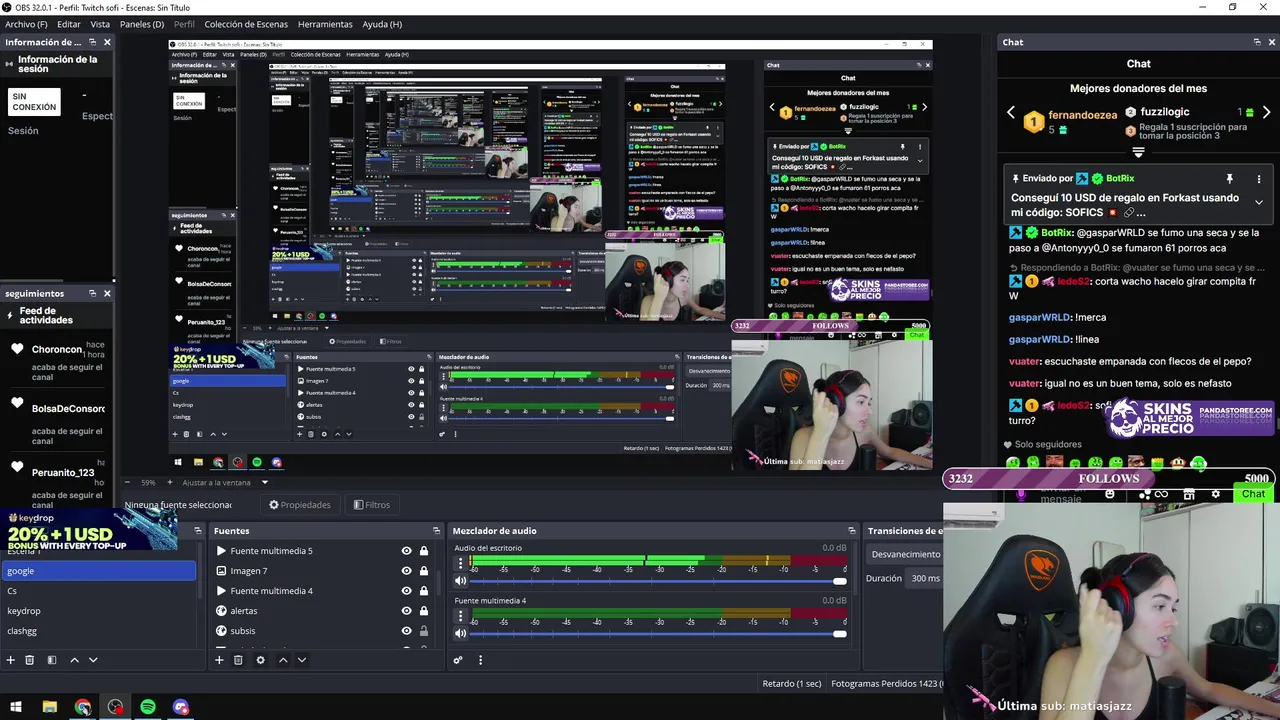
Task: Expand the Mejores donadores leaderboard
Action: [1138, 152]
